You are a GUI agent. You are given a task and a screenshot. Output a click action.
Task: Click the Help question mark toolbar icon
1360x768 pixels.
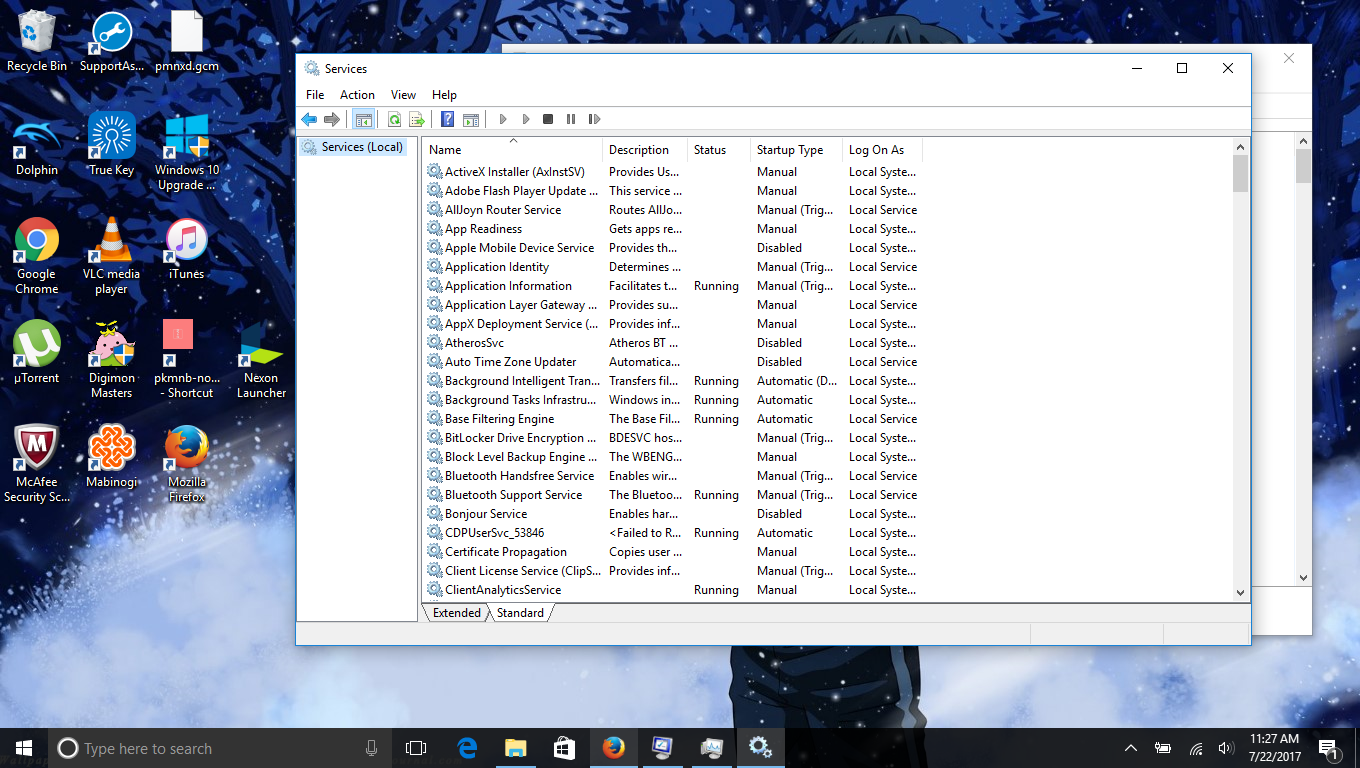tap(446, 119)
